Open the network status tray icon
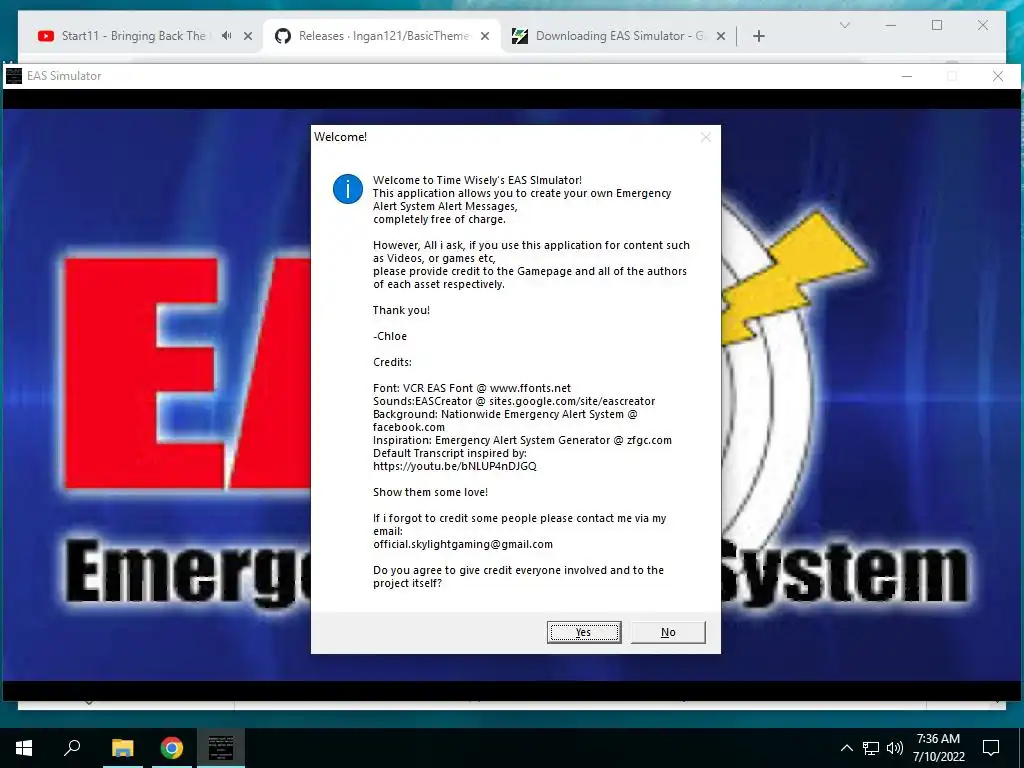The image size is (1024, 768). point(871,748)
